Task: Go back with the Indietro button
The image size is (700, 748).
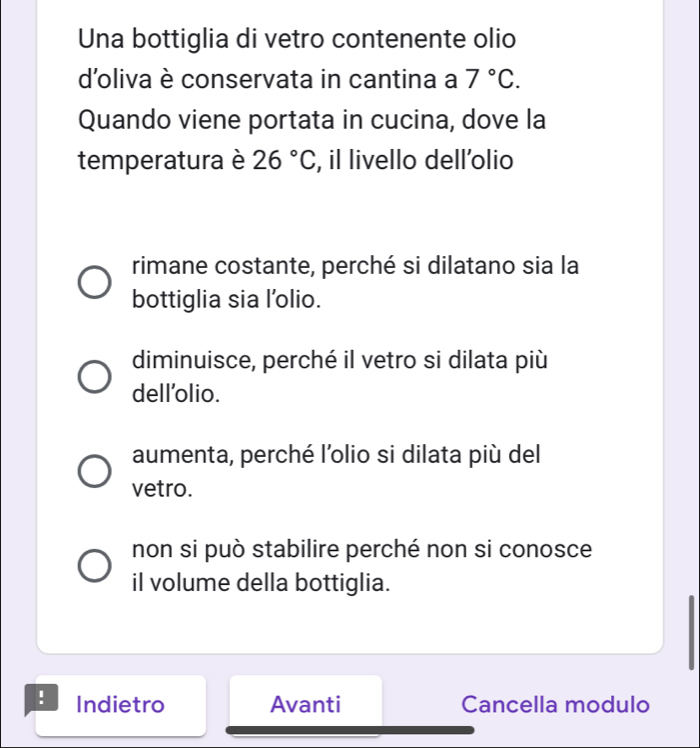Action: click(120, 704)
